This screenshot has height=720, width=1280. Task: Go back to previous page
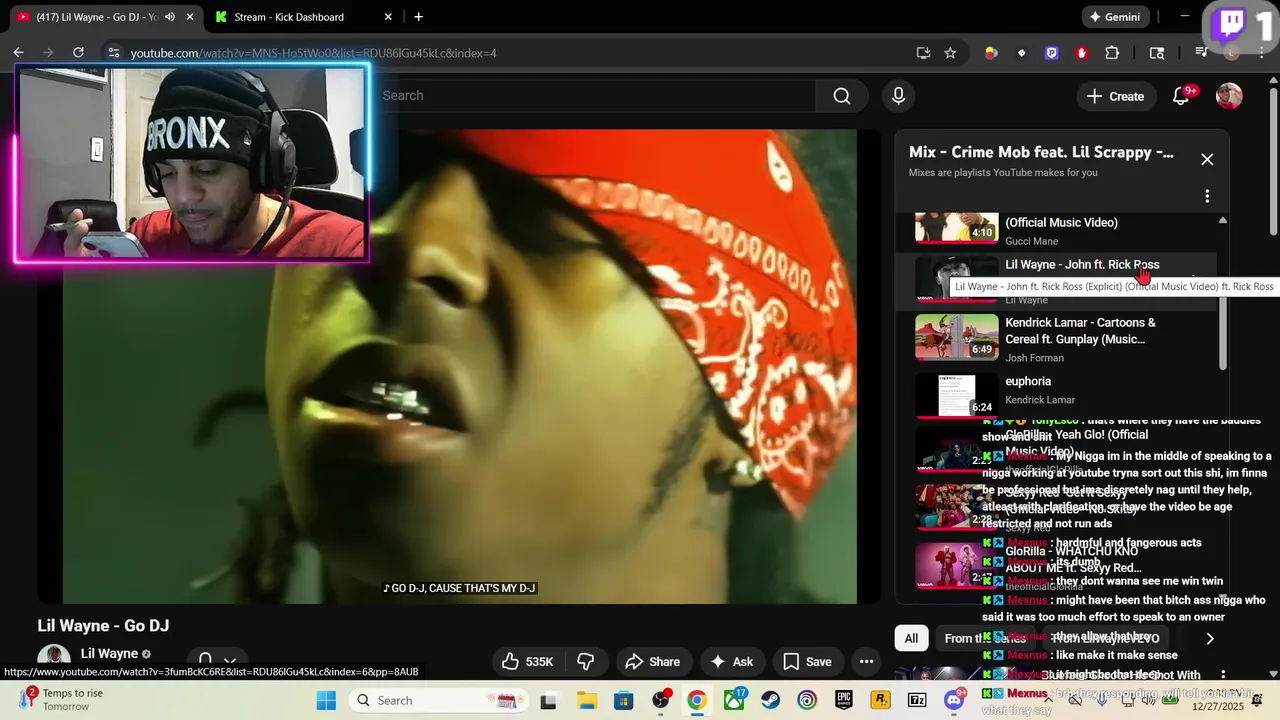click(18, 53)
